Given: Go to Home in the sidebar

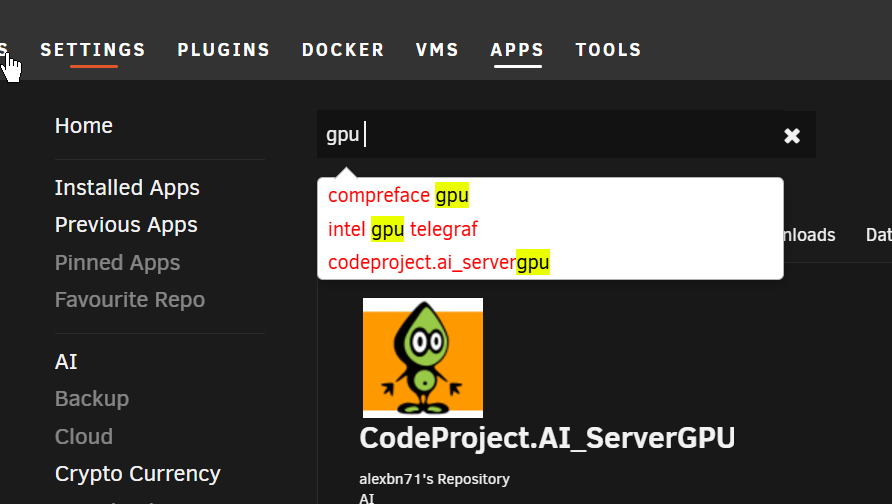Looking at the screenshot, I should (84, 126).
